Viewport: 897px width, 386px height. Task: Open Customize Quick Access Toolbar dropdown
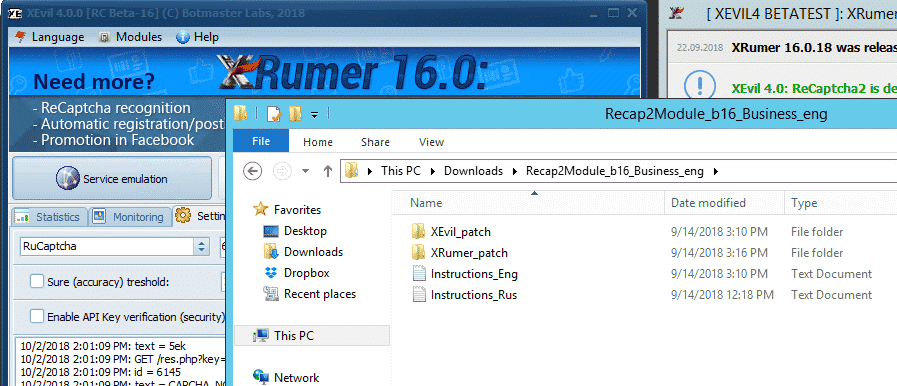tap(314, 115)
